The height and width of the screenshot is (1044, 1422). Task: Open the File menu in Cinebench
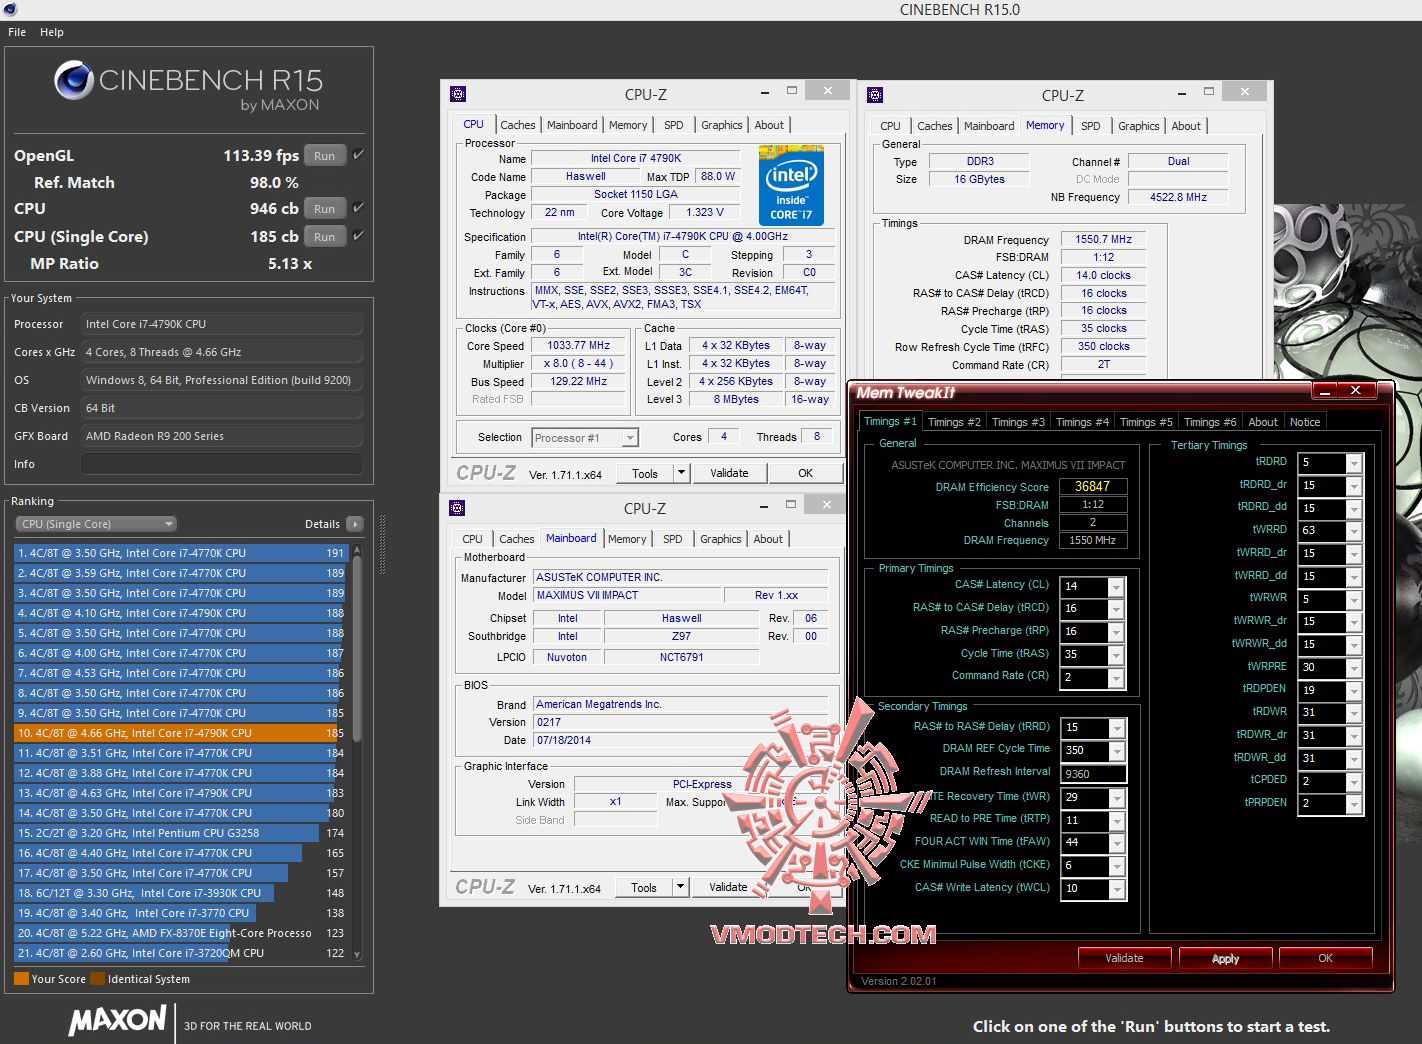(x=17, y=32)
